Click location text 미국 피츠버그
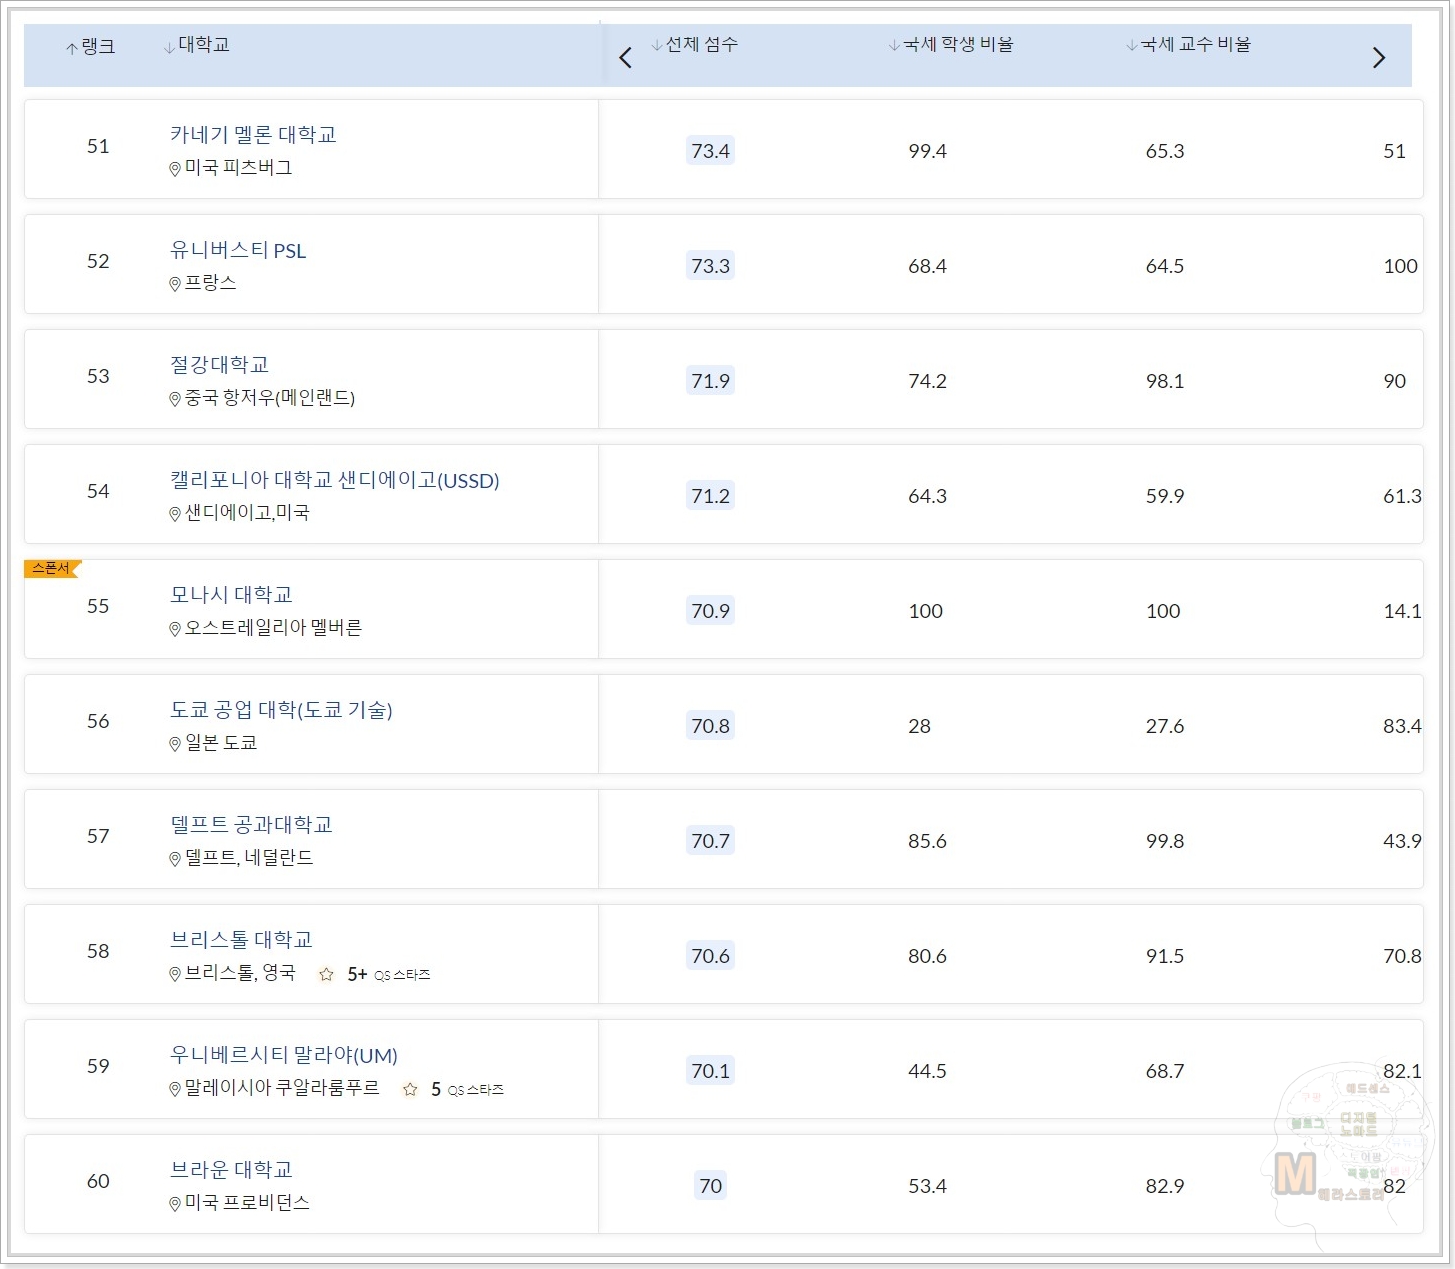Image resolution: width=1455 pixels, height=1269 pixels. pos(239,168)
